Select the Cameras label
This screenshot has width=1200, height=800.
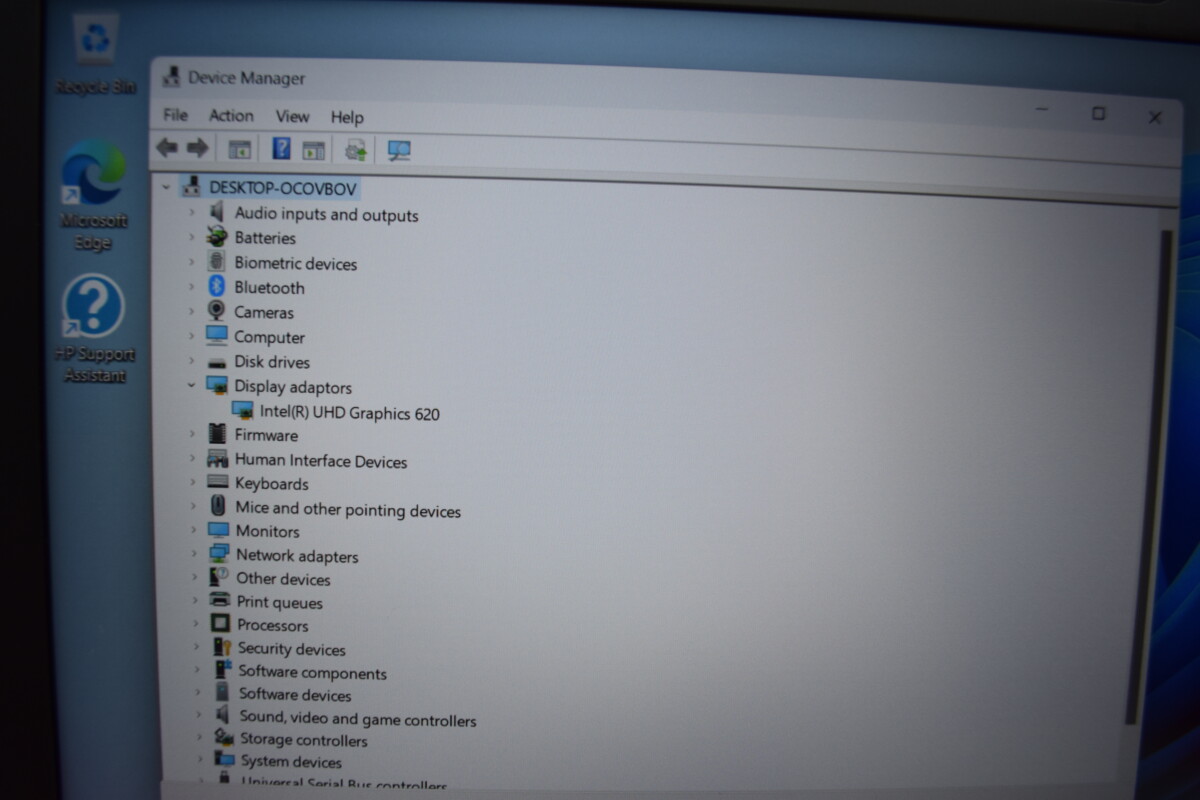(x=264, y=312)
